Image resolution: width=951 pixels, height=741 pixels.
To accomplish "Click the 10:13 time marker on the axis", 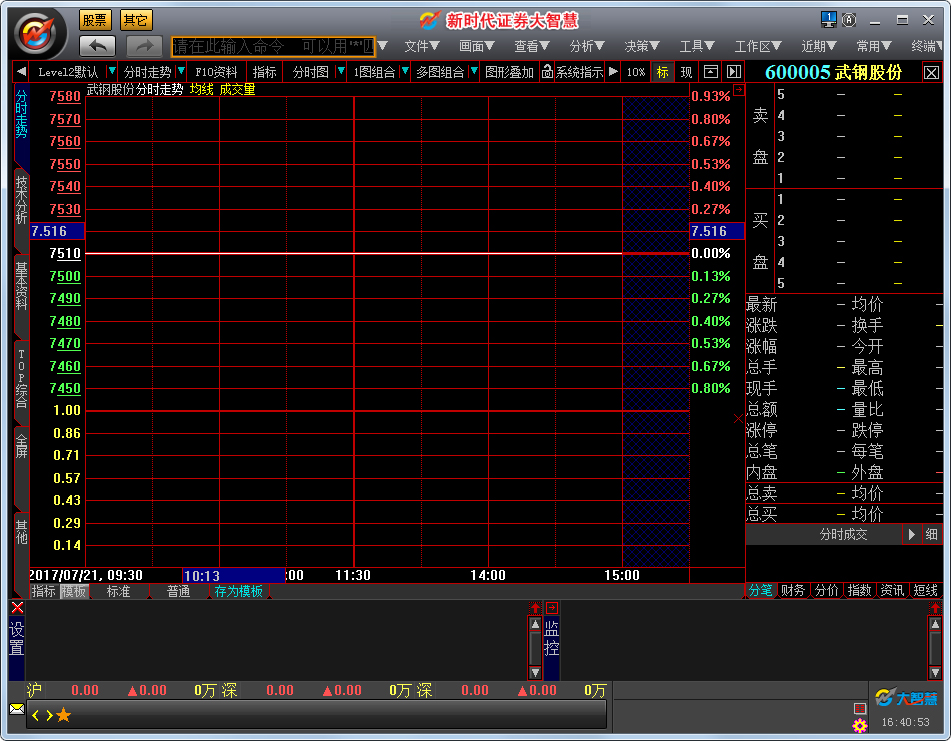I will point(234,575).
